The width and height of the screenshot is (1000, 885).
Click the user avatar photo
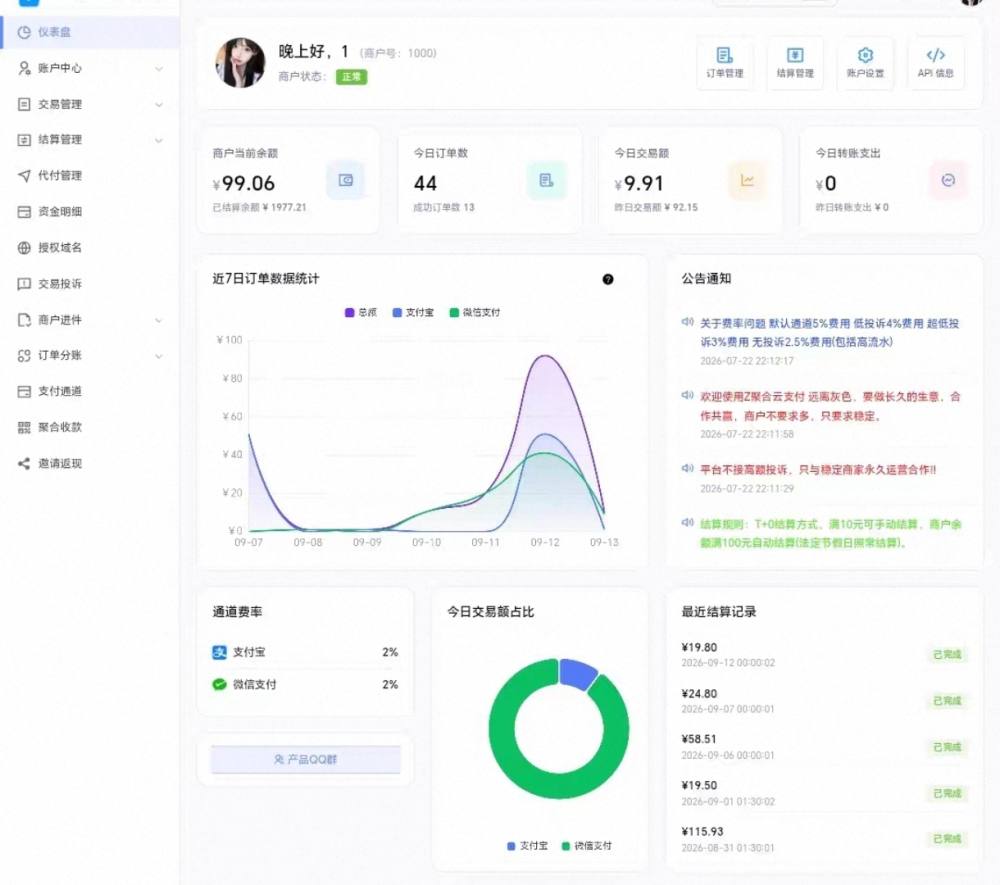click(240, 62)
